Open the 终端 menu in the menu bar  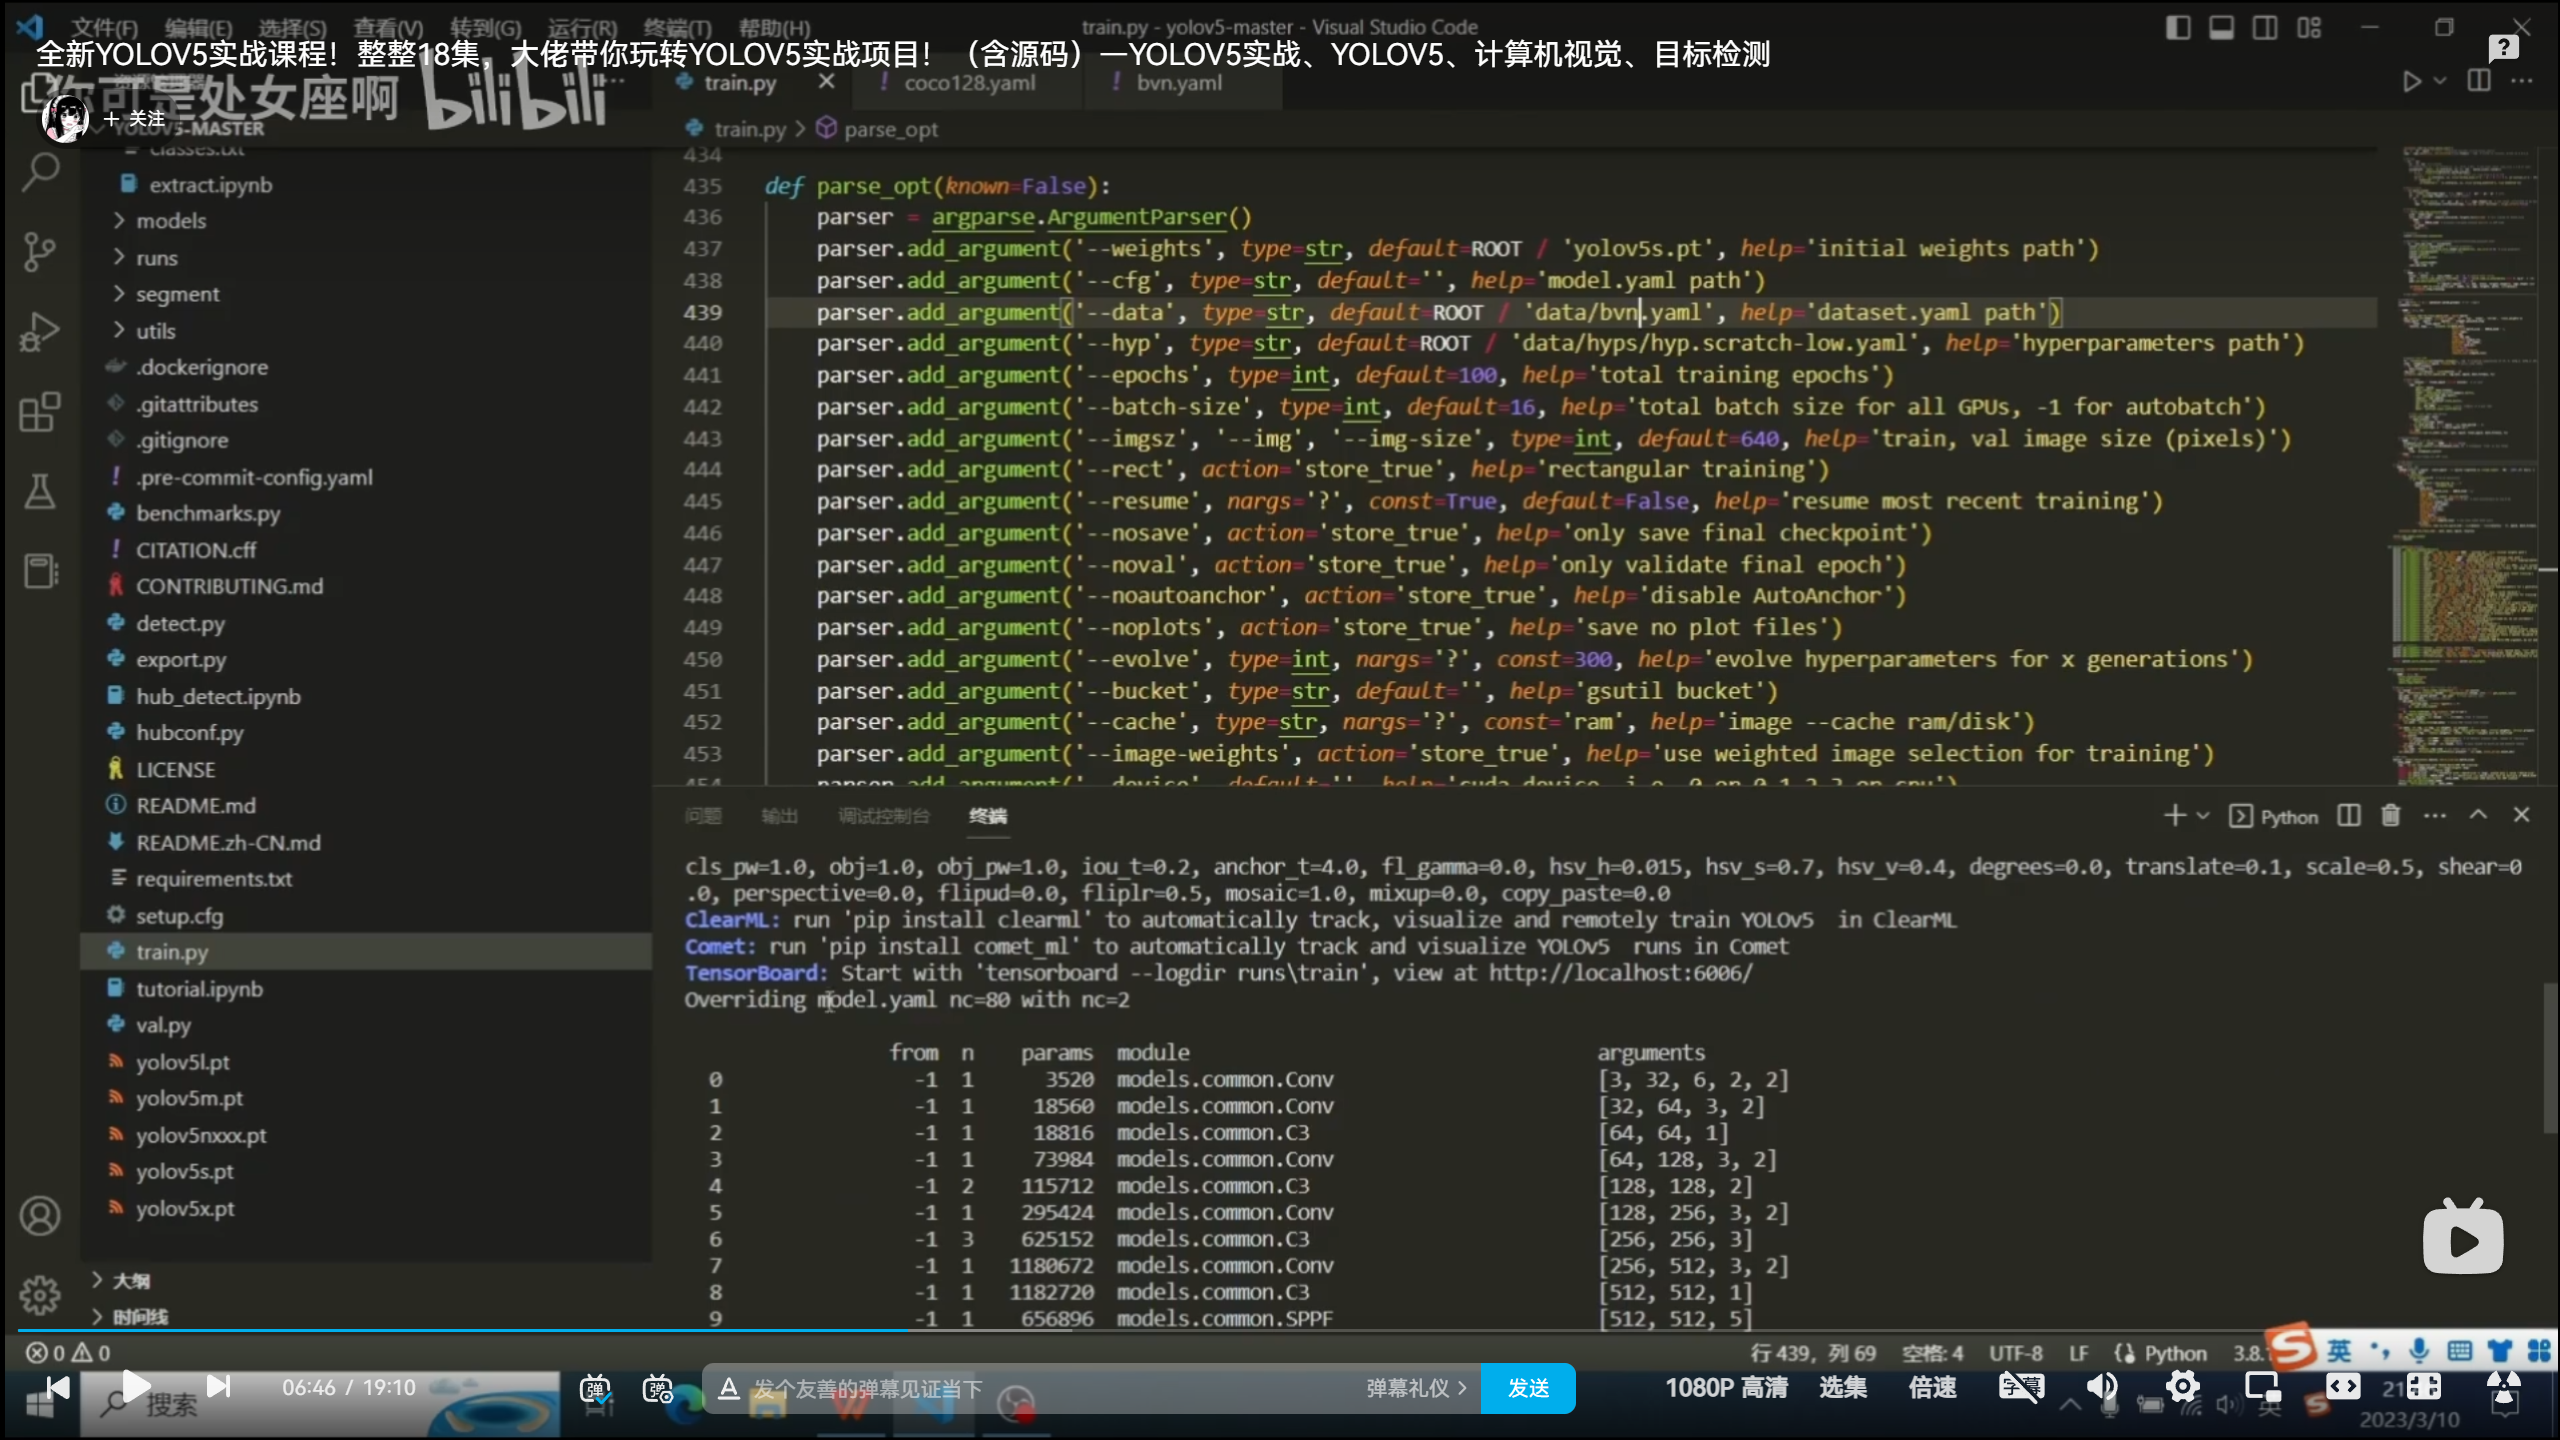tap(675, 27)
